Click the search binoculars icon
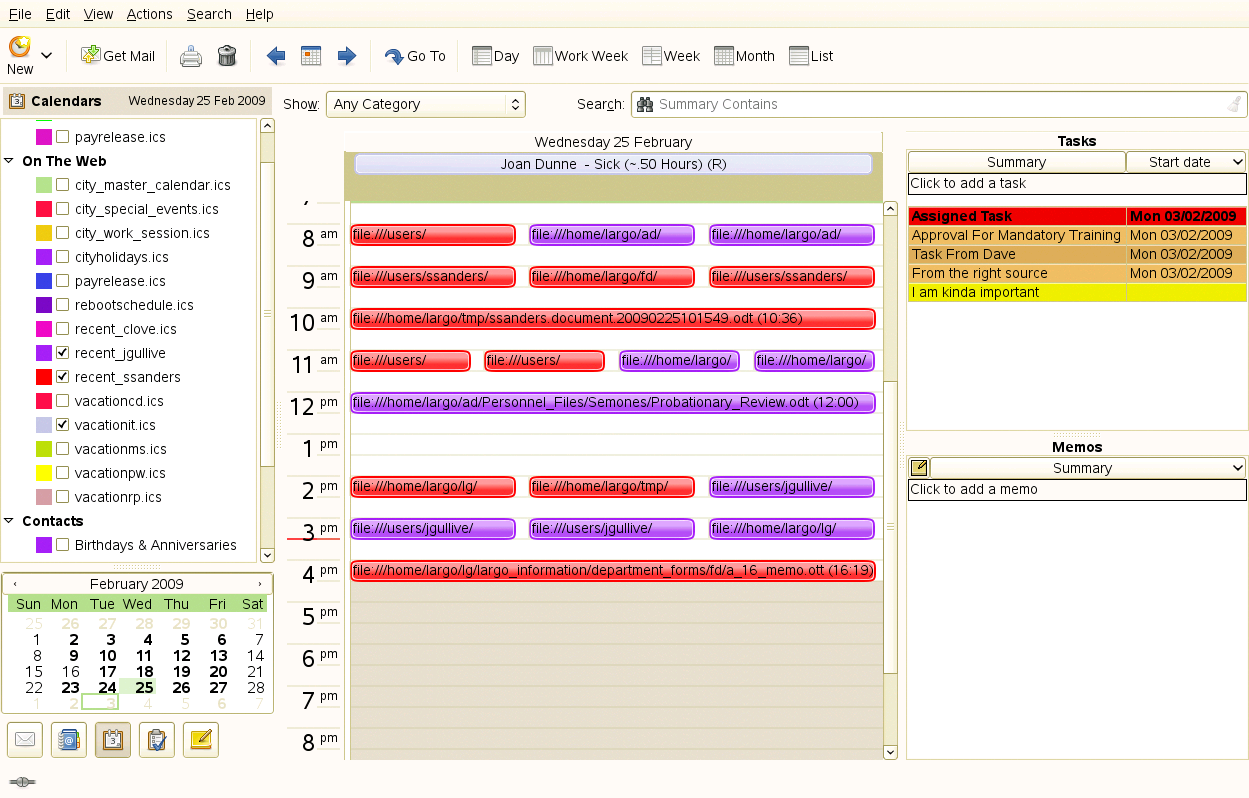The image size is (1249, 798). coord(645,104)
